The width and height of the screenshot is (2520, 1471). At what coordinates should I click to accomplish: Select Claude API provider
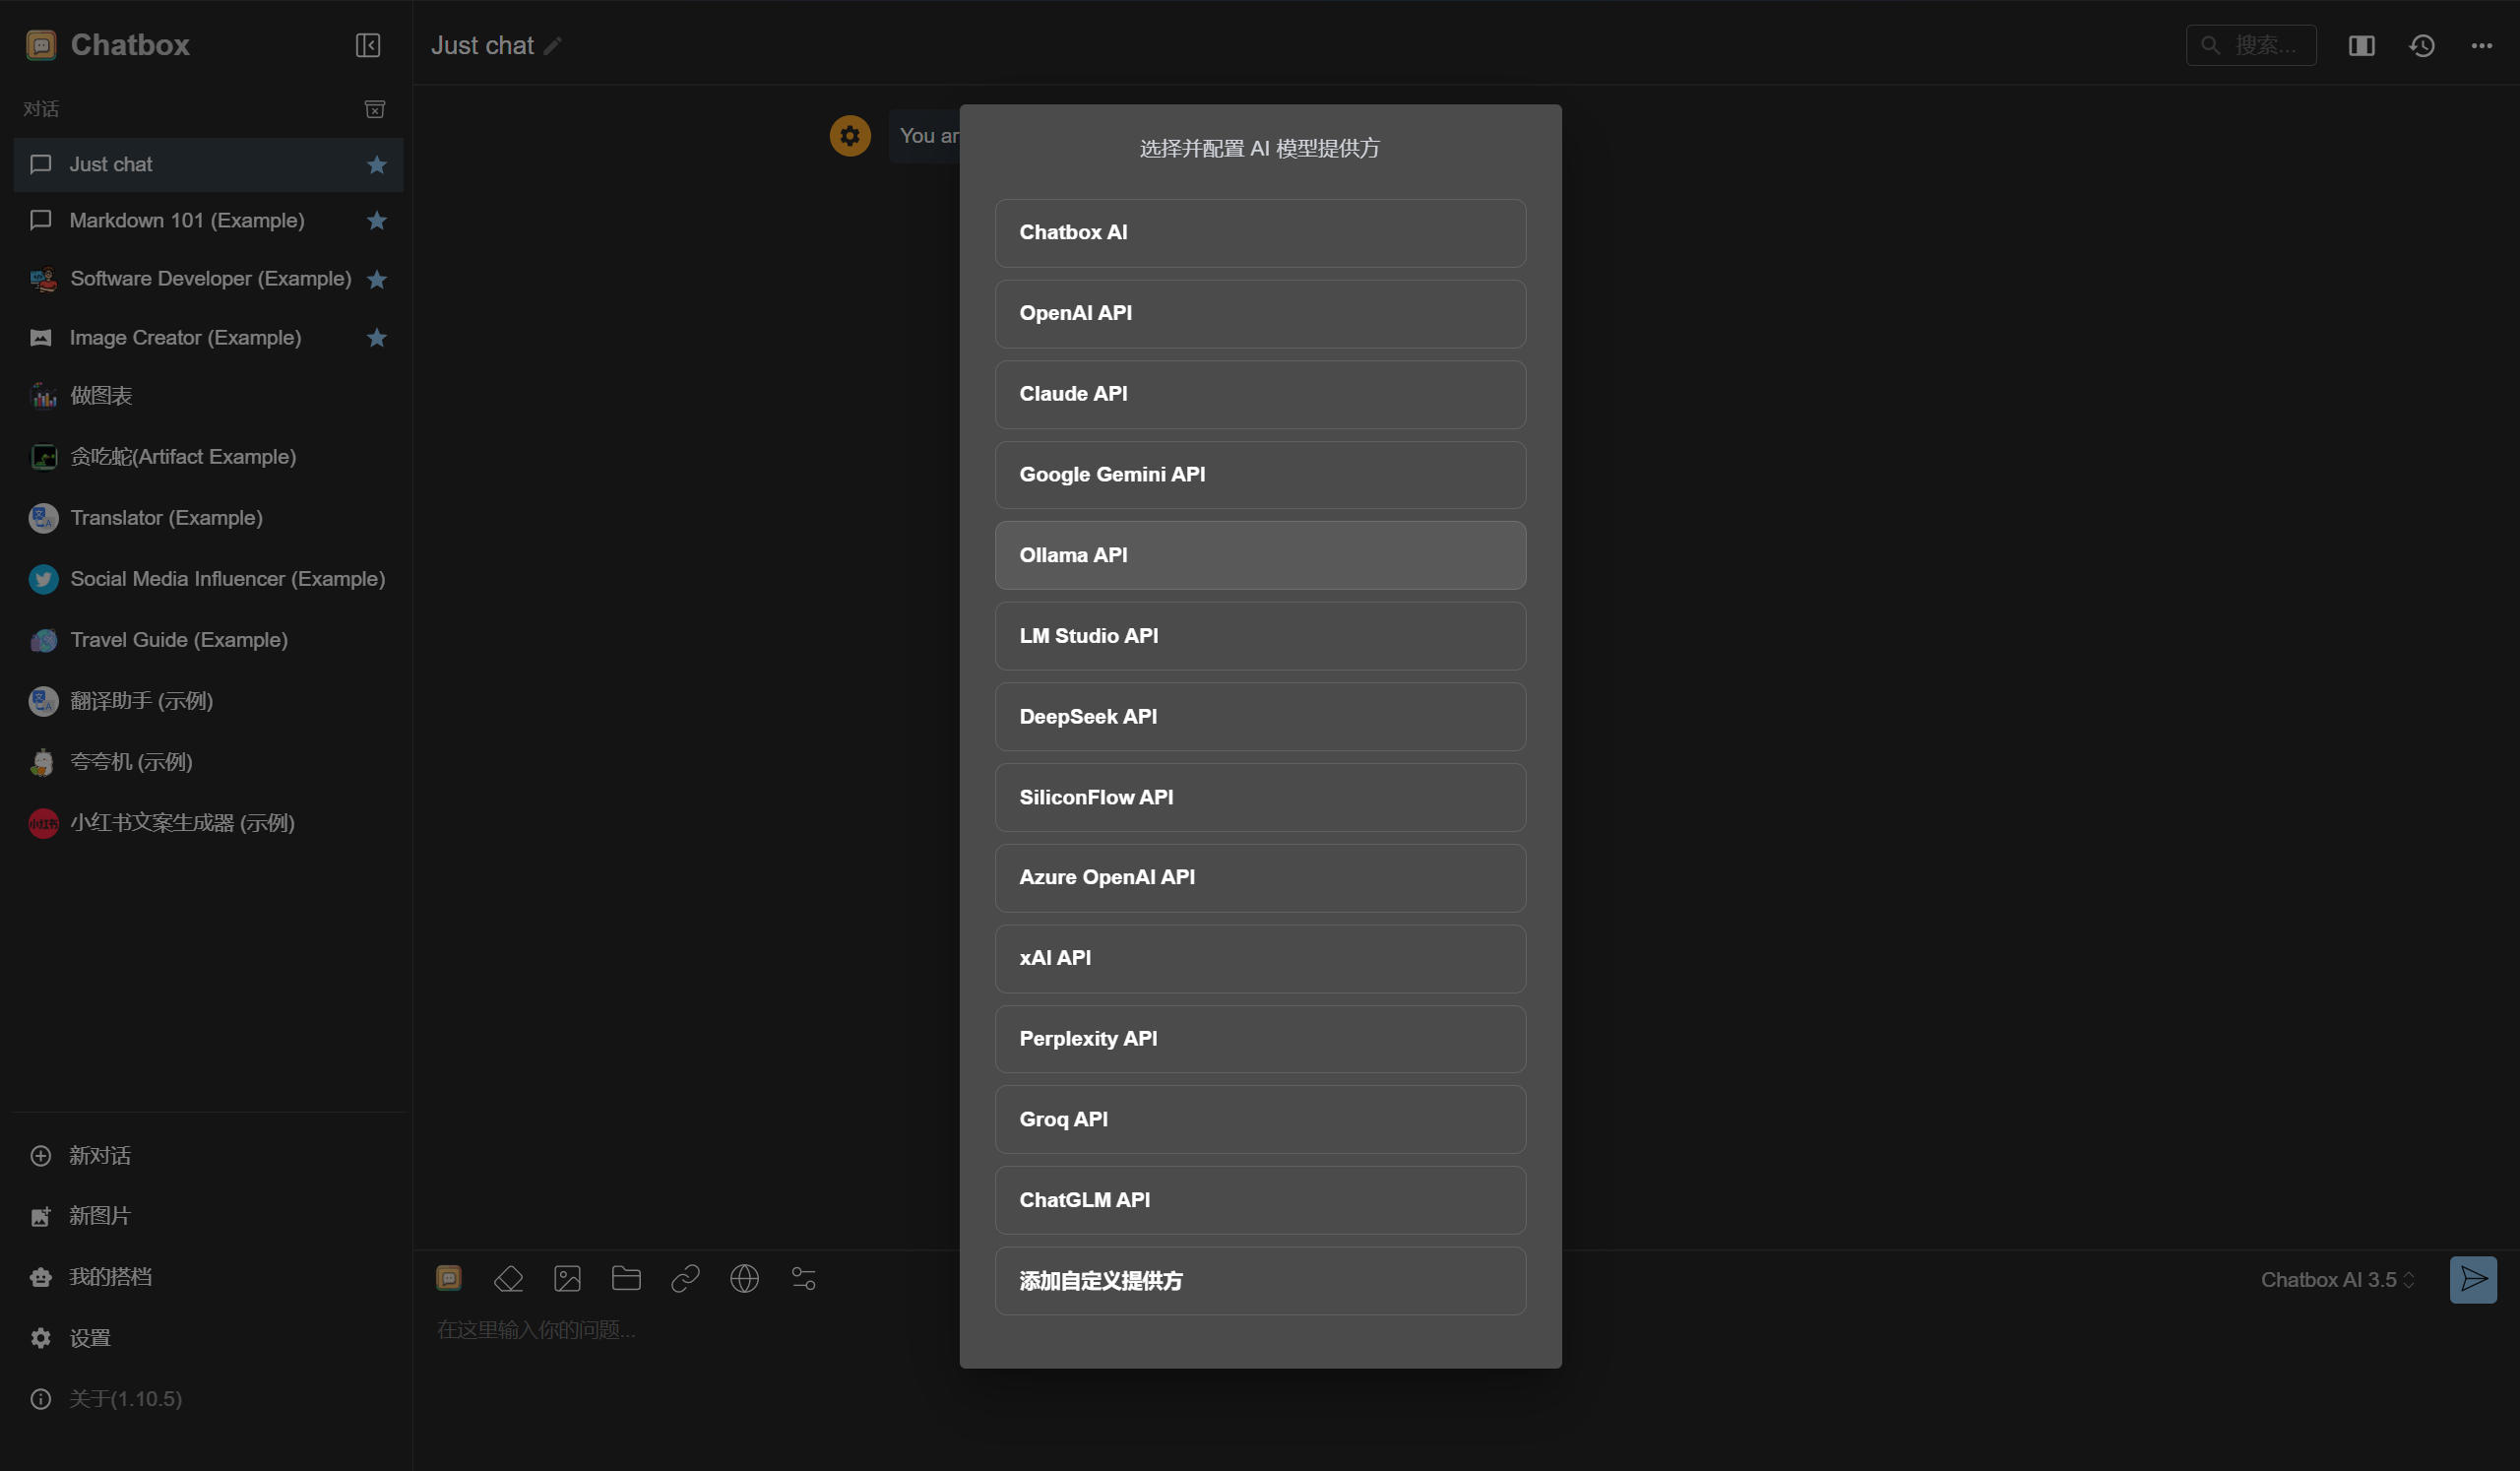(1260, 394)
